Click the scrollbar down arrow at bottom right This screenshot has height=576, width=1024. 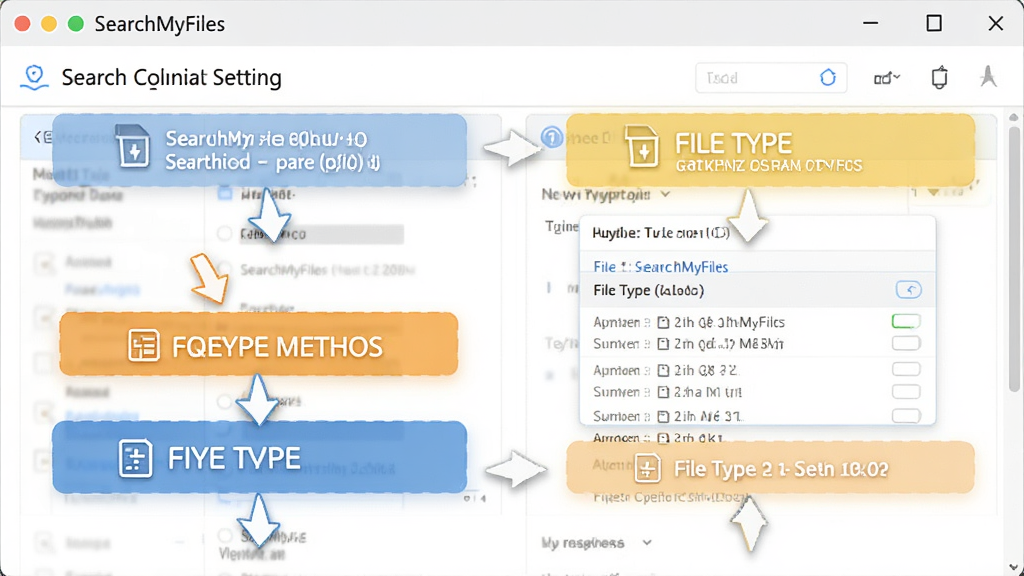tap(1014, 567)
